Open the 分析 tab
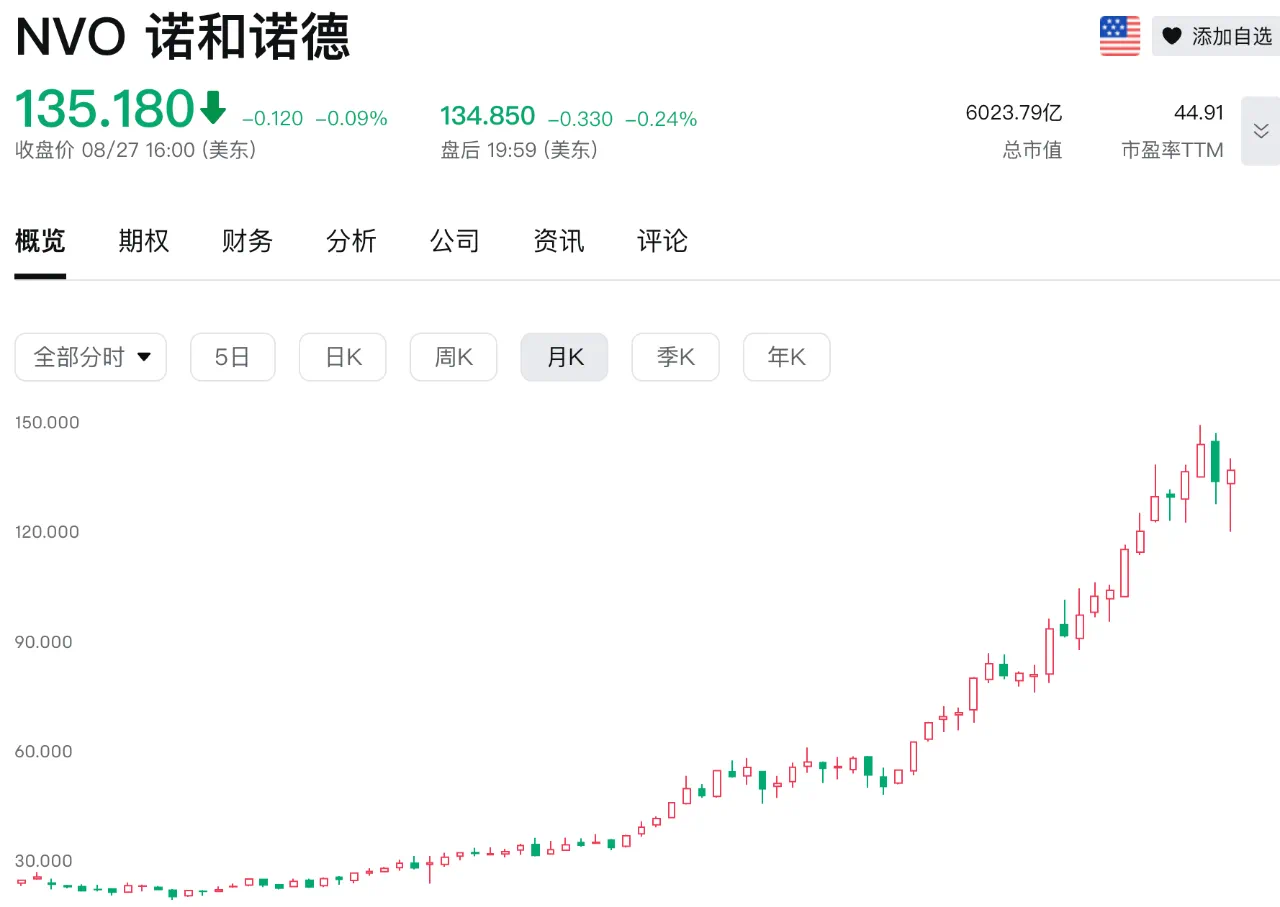 tap(351, 241)
